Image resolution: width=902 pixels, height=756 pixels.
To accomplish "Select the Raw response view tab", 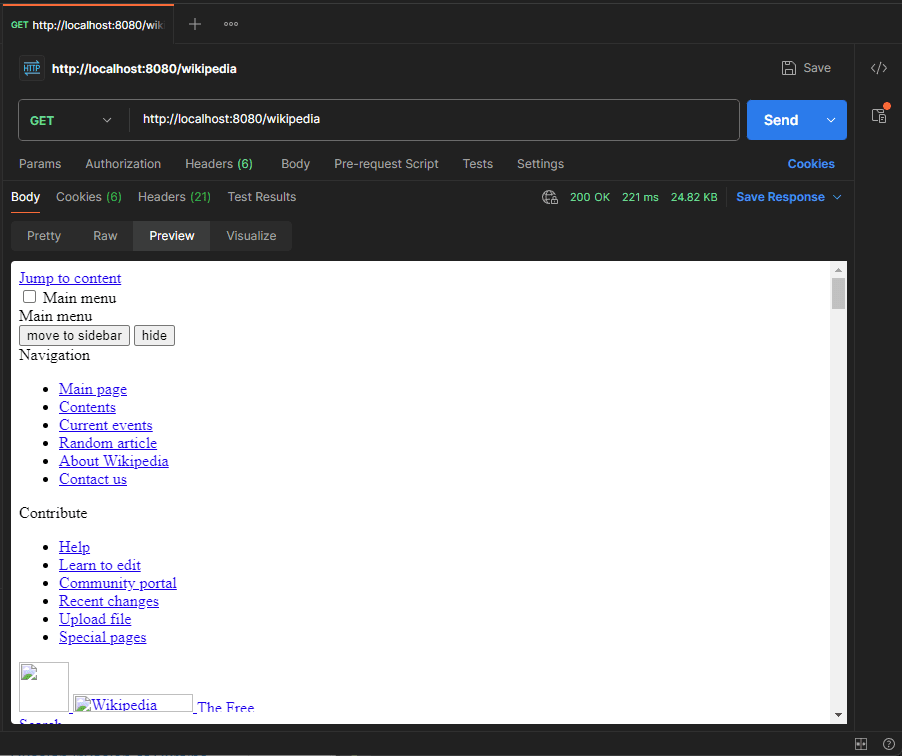I will pyautogui.click(x=105, y=236).
